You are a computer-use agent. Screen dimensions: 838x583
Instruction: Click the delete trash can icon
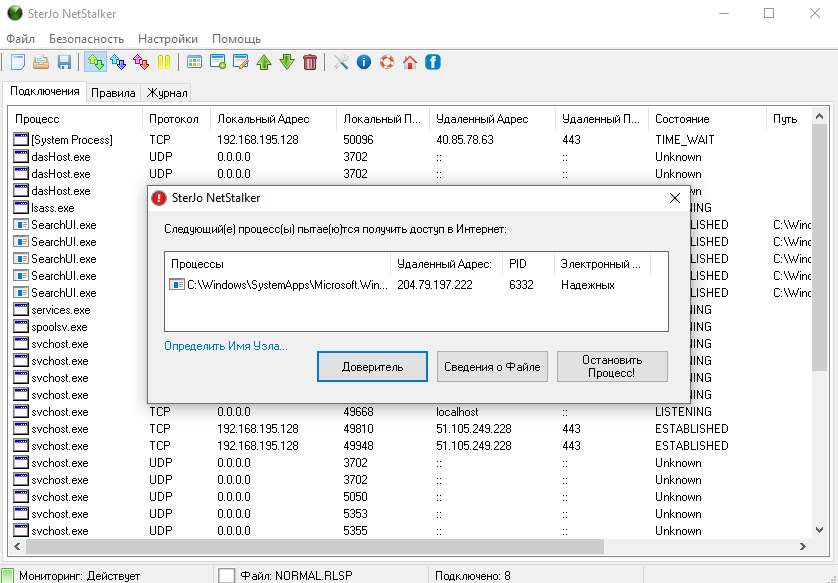click(x=310, y=62)
